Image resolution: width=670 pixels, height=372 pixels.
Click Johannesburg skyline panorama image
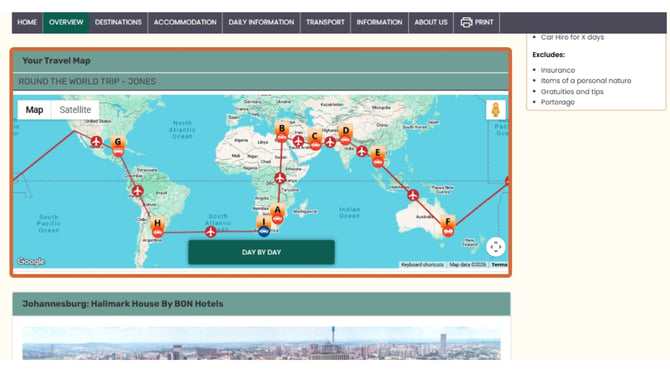[x=261, y=343]
